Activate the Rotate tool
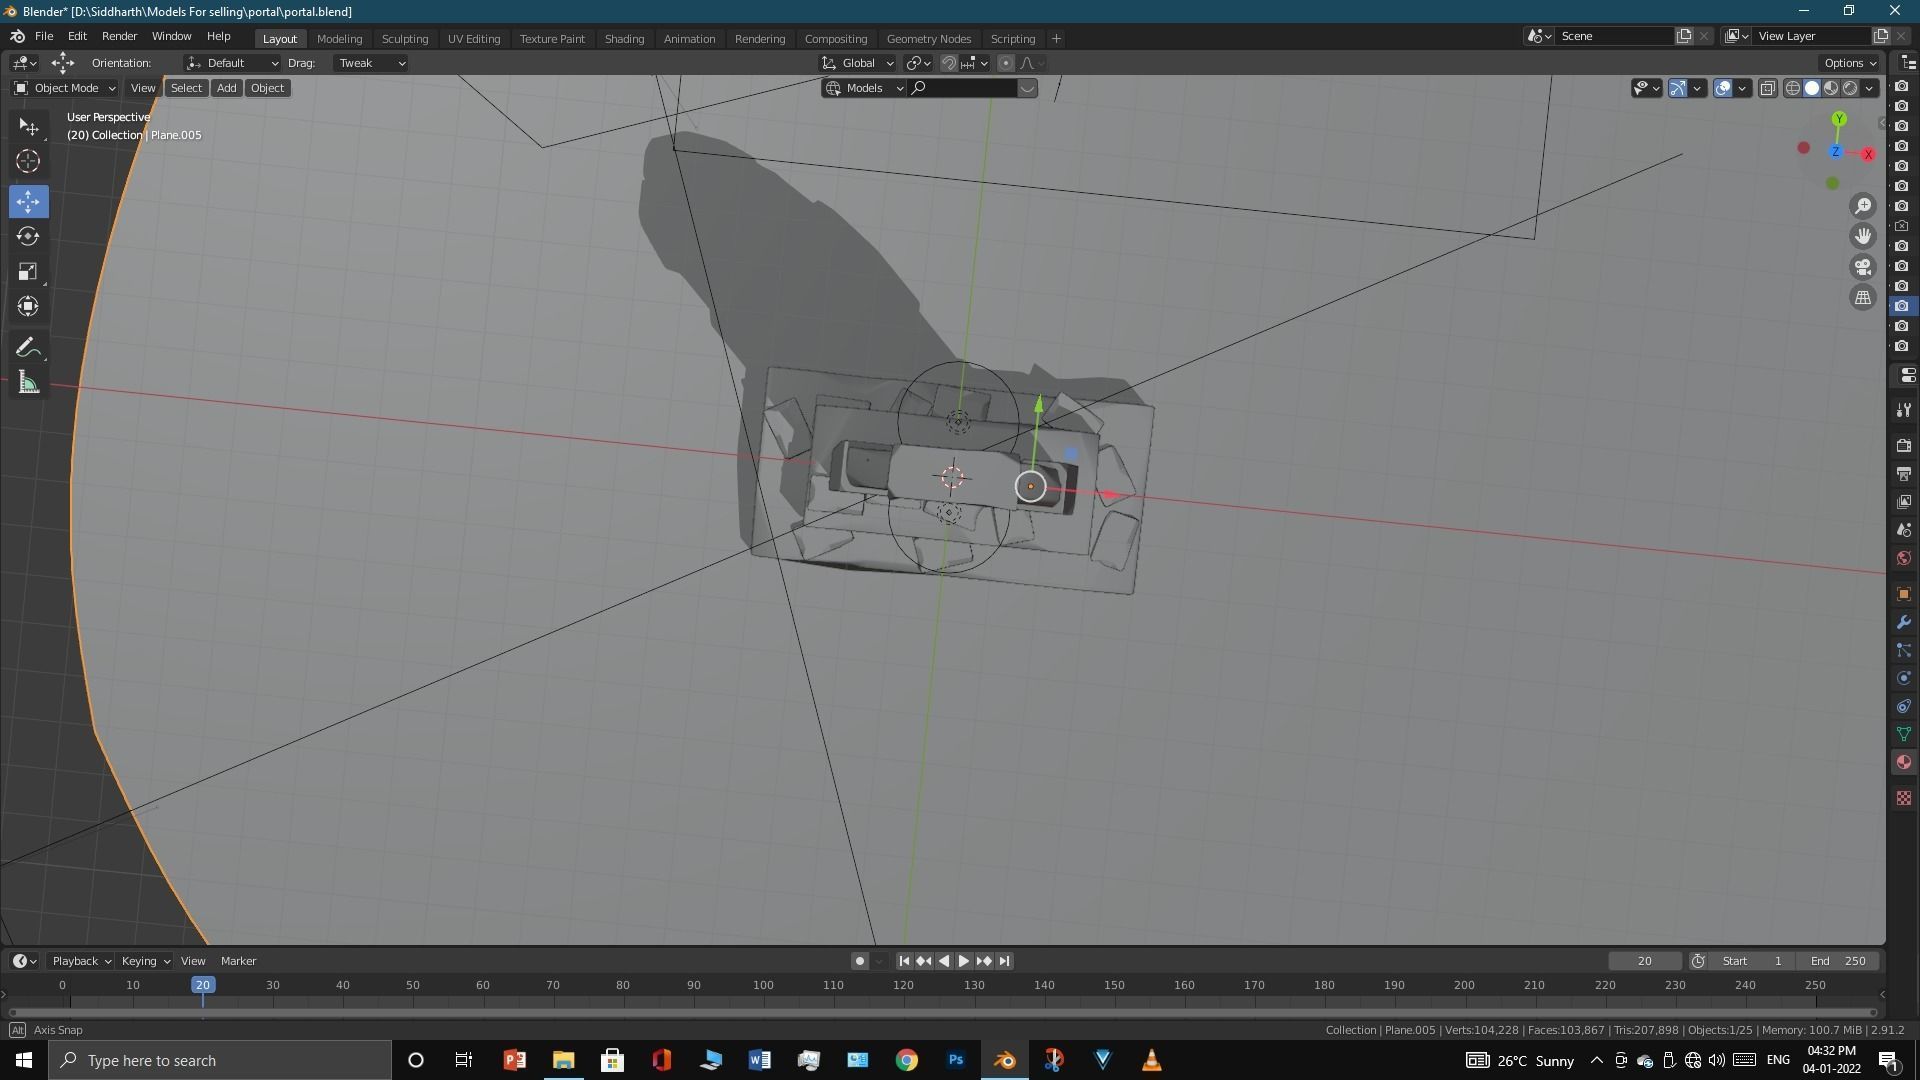The image size is (1920, 1080). [x=28, y=236]
